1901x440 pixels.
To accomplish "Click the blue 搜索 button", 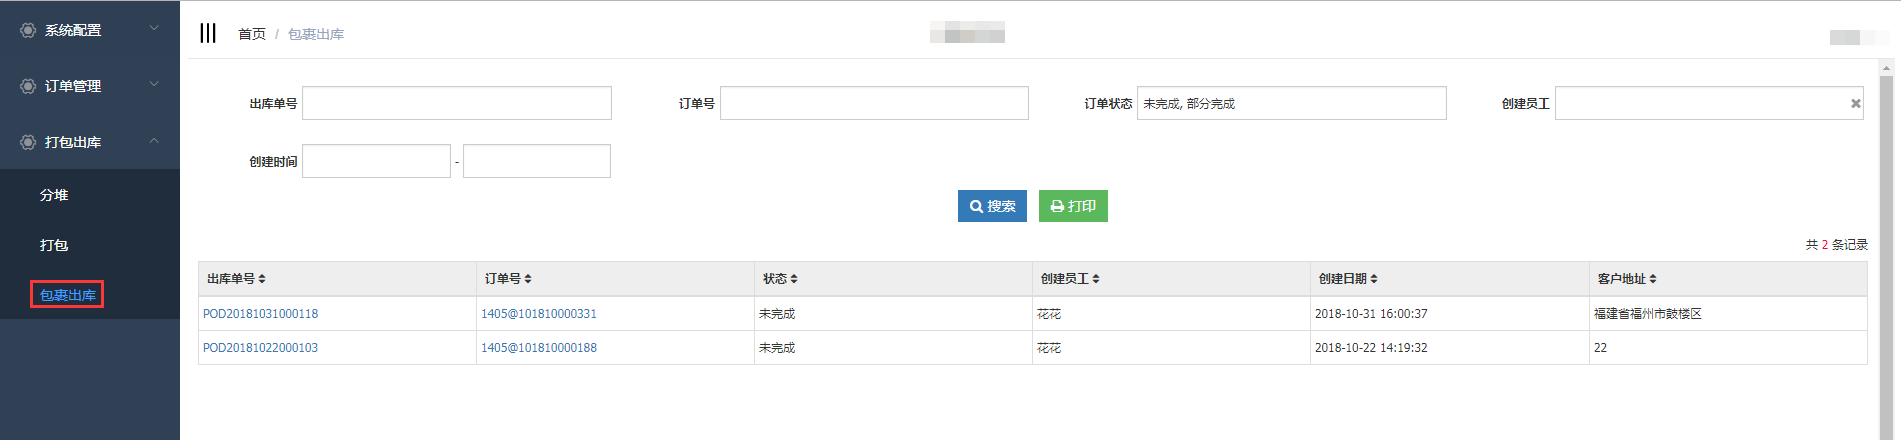I will tap(992, 206).
